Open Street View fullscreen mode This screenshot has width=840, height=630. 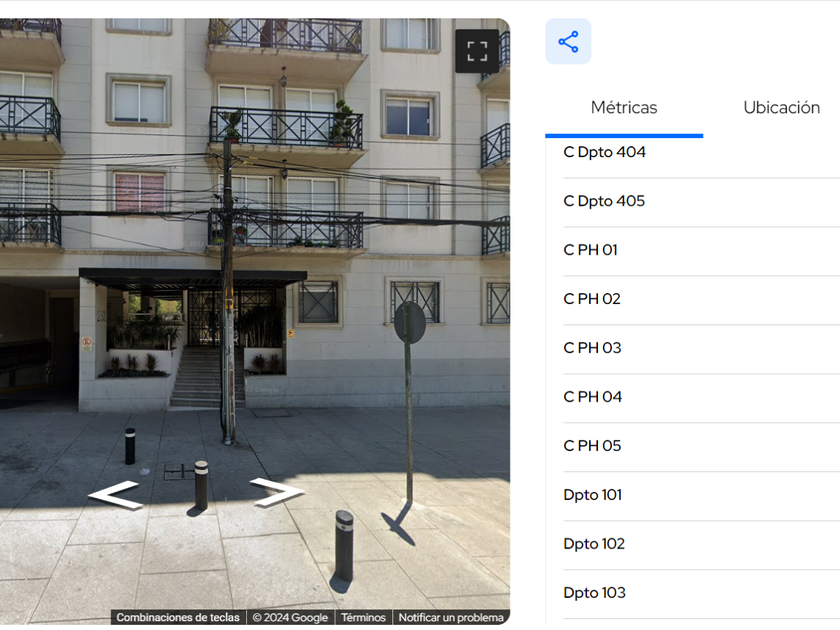pyautogui.click(x=477, y=51)
